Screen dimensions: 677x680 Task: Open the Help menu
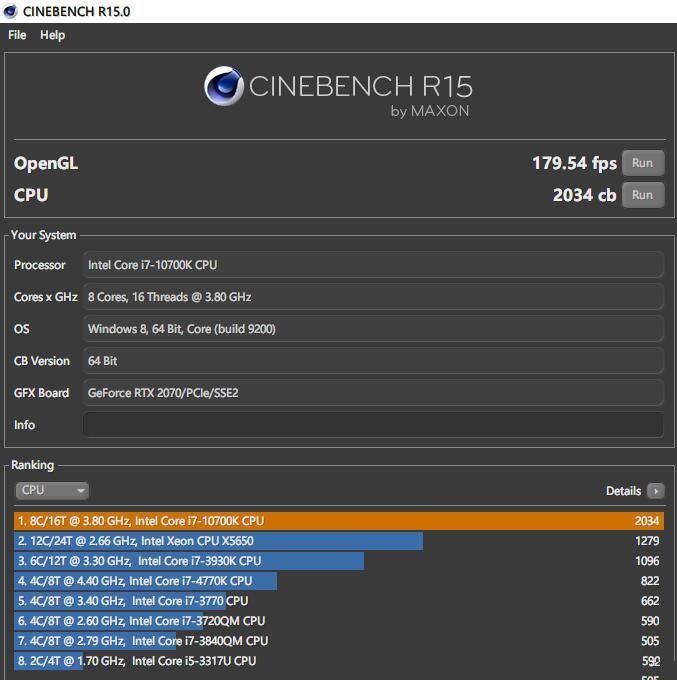point(52,35)
